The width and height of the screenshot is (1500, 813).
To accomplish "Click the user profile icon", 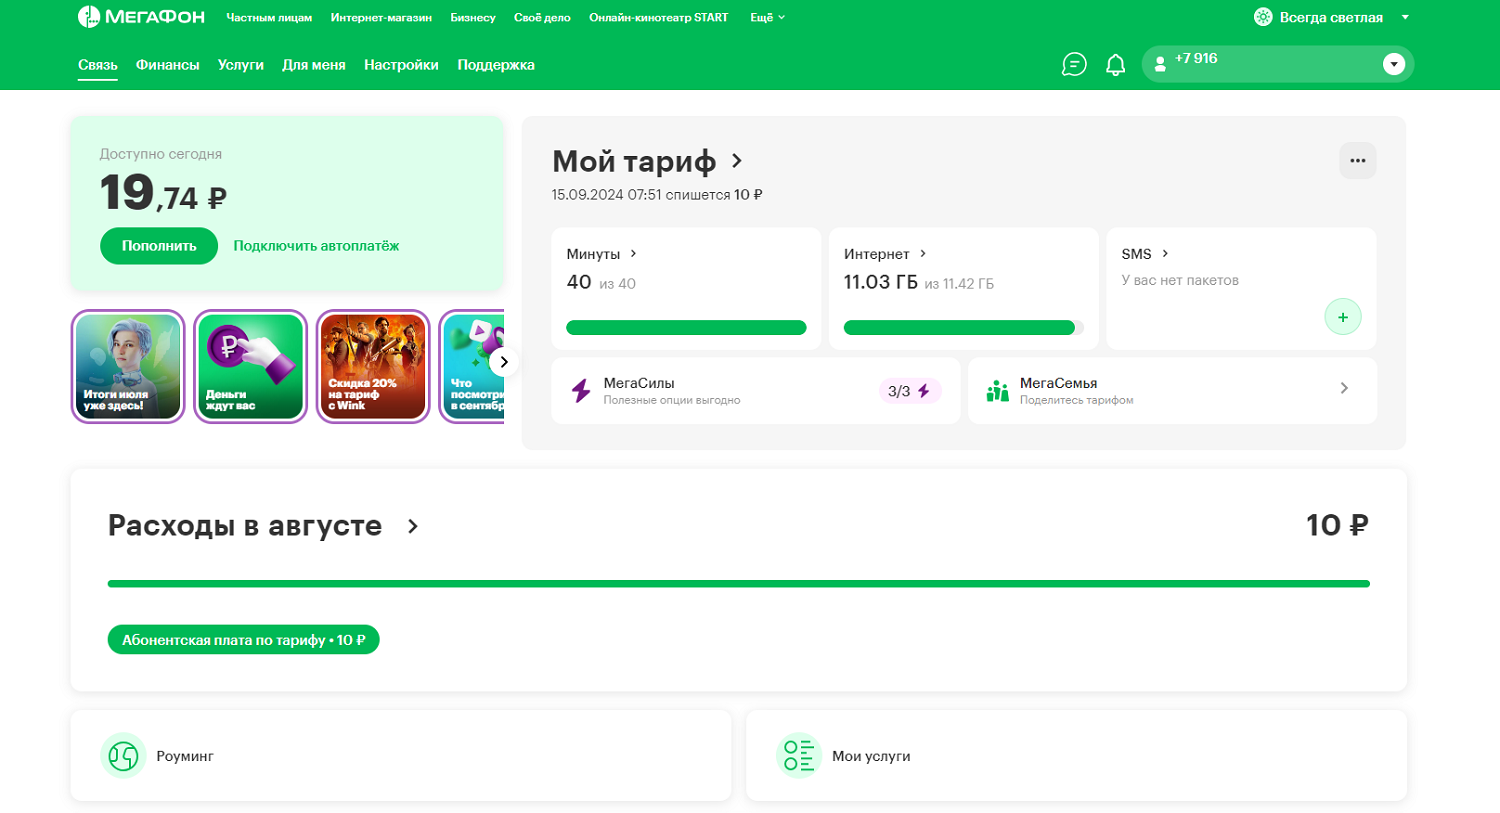I will click(1160, 65).
